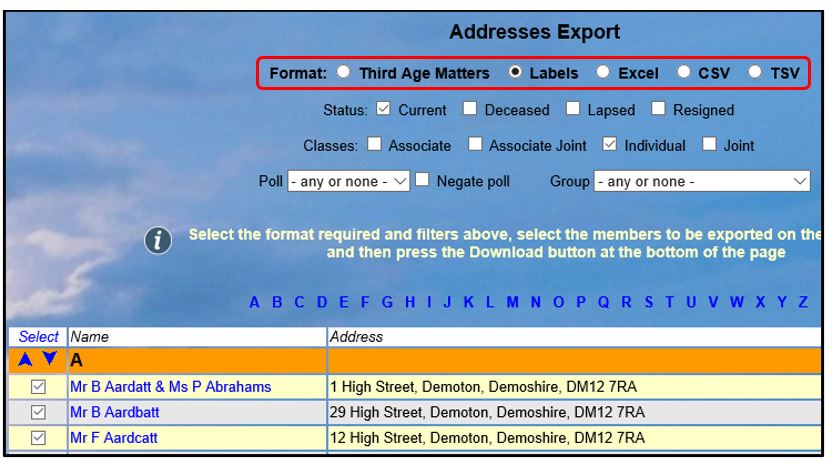Tick the Resigned status checkbox
Viewport: 839px width, 471px height.
click(x=659, y=109)
